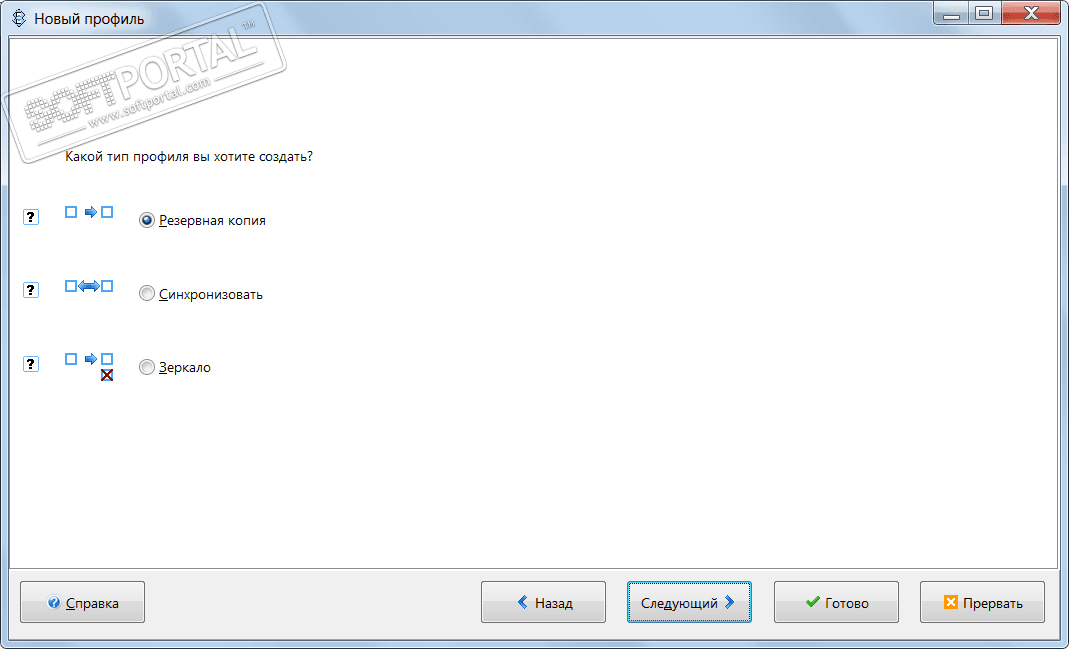Click the two-way sync arrows icon
The image size is (1069, 649).
click(x=89, y=286)
